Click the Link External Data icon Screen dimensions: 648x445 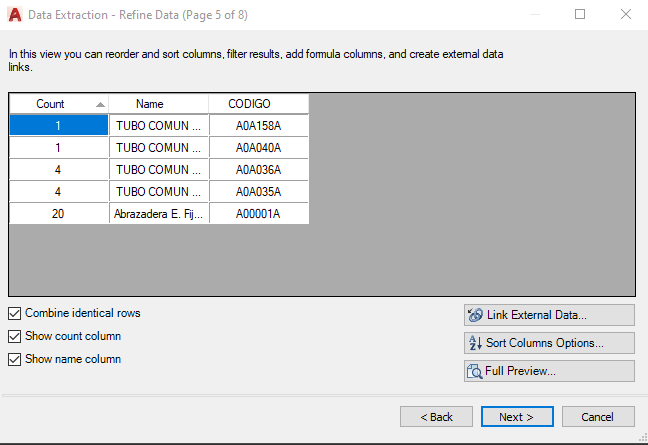475,315
